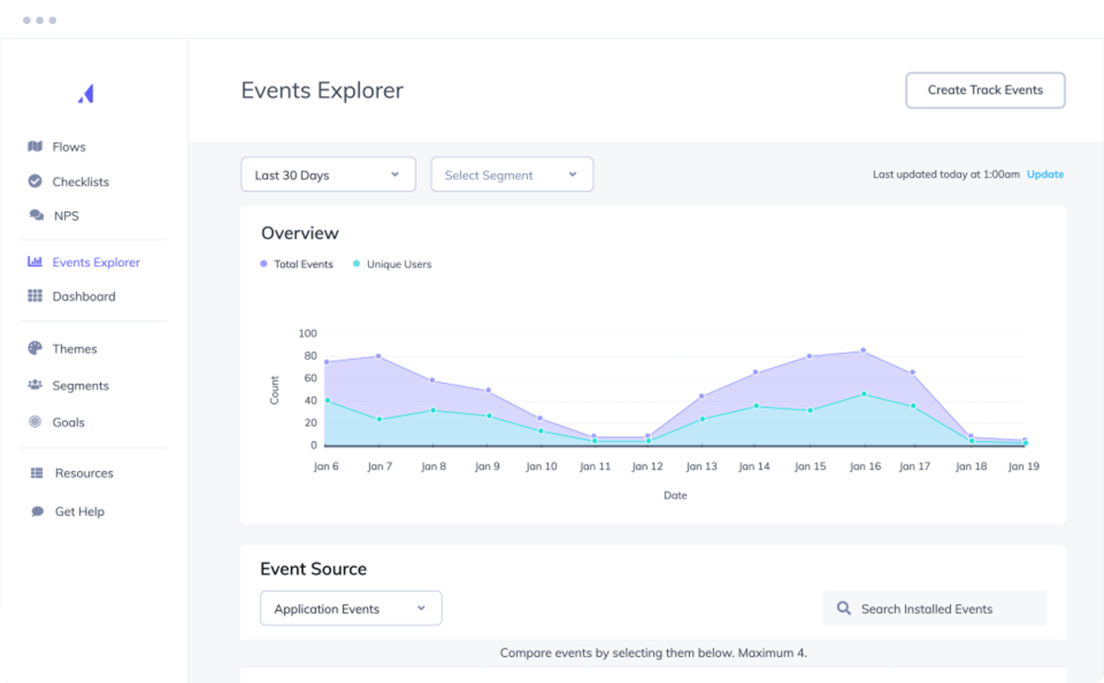Open the Last 30 Days date range dropdown
Screen dimensions: 1104x683
pyautogui.click(x=328, y=174)
